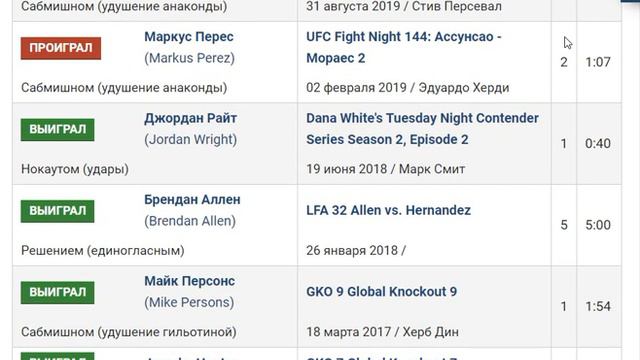Open Брендан Аллен fighter profile link
640x360 pixels.
click(192, 200)
